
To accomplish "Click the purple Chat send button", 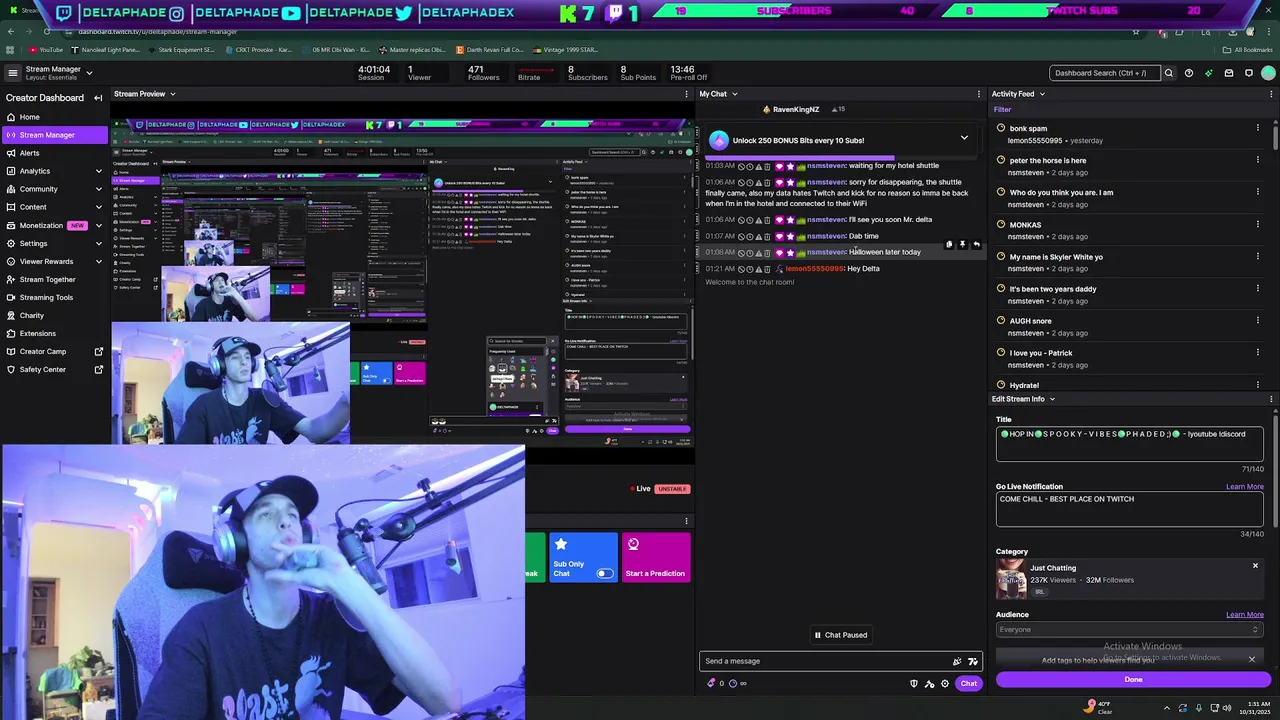I will 968,683.
